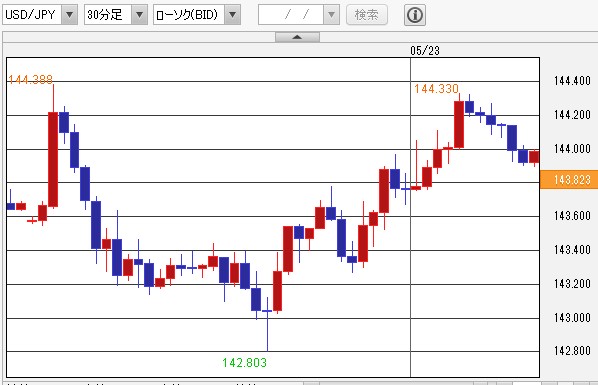Click the 30分足 combo box text
Image resolution: width=598 pixels, height=385 pixels.
pyautogui.click(x=104, y=15)
